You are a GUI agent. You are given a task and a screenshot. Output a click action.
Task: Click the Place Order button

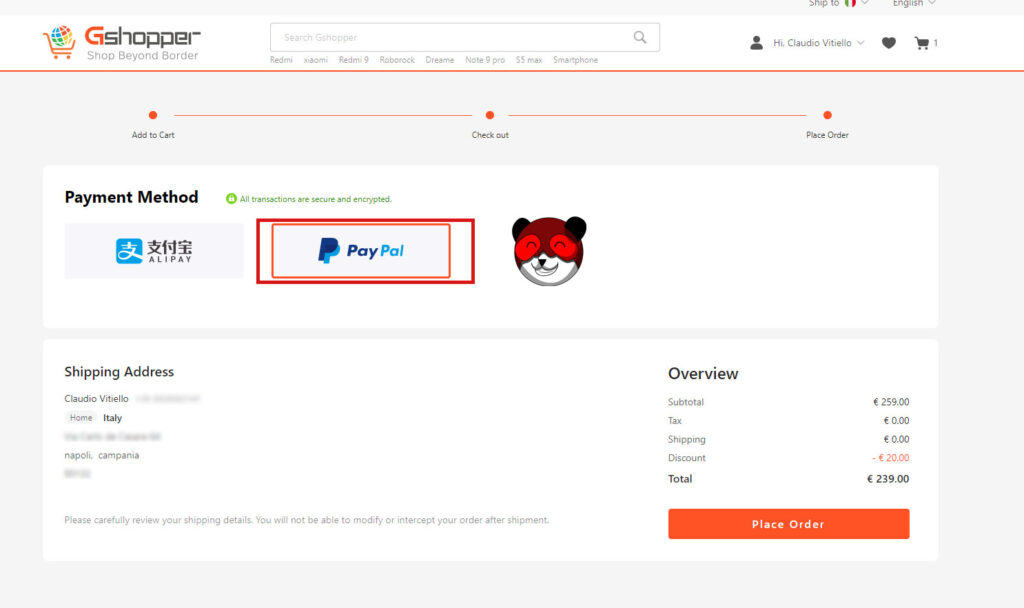click(788, 524)
